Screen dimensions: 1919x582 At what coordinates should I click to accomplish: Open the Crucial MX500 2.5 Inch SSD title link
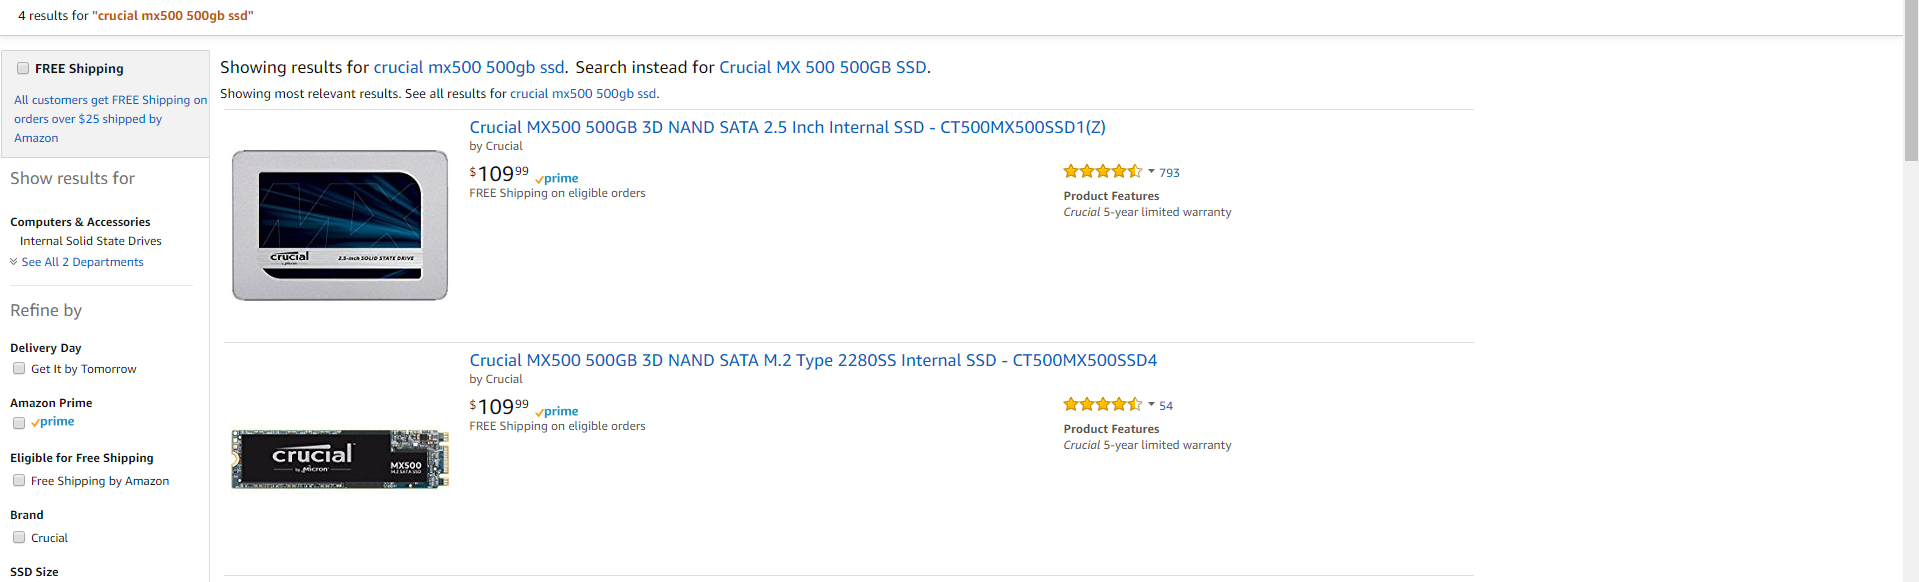[x=787, y=127]
